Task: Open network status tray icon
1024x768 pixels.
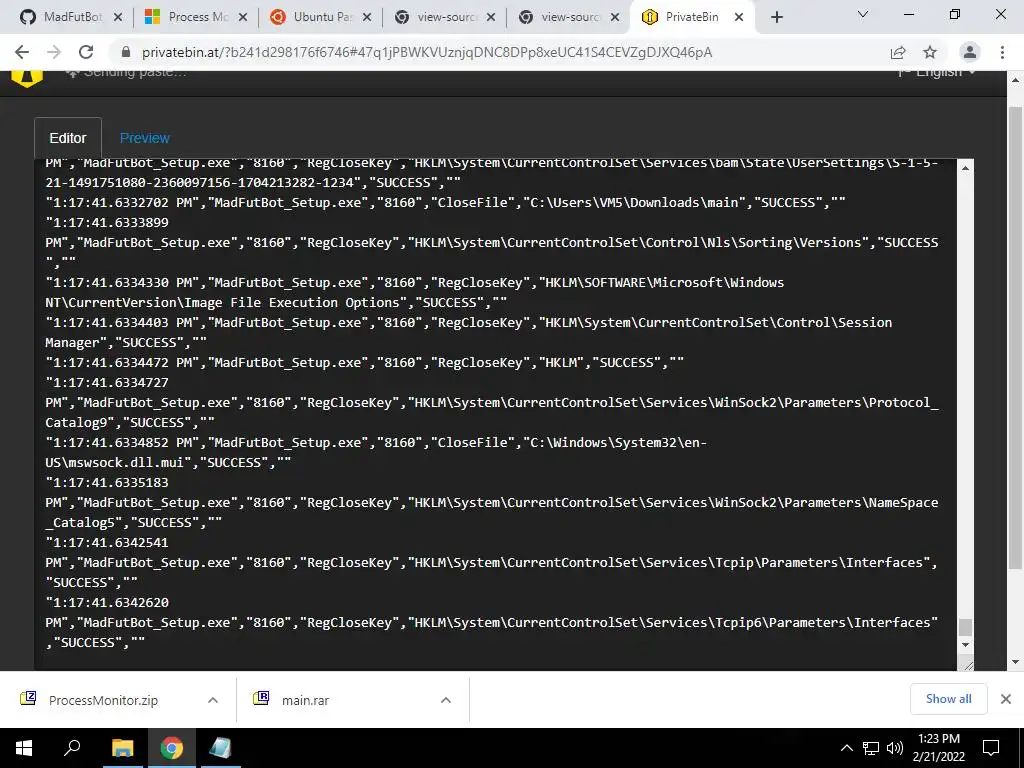Action: pos(871,748)
